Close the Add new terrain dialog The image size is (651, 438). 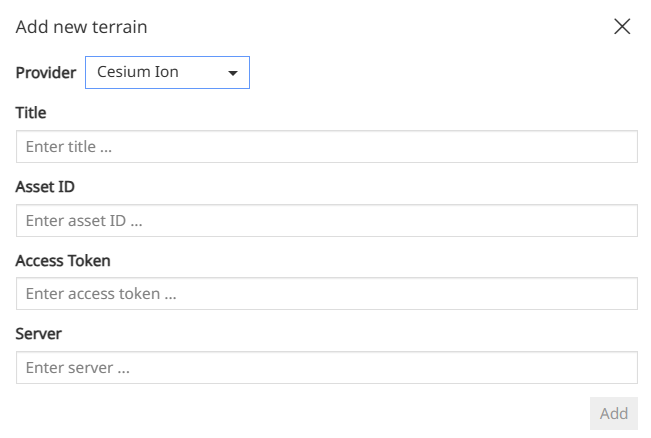pyautogui.click(x=622, y=27)
